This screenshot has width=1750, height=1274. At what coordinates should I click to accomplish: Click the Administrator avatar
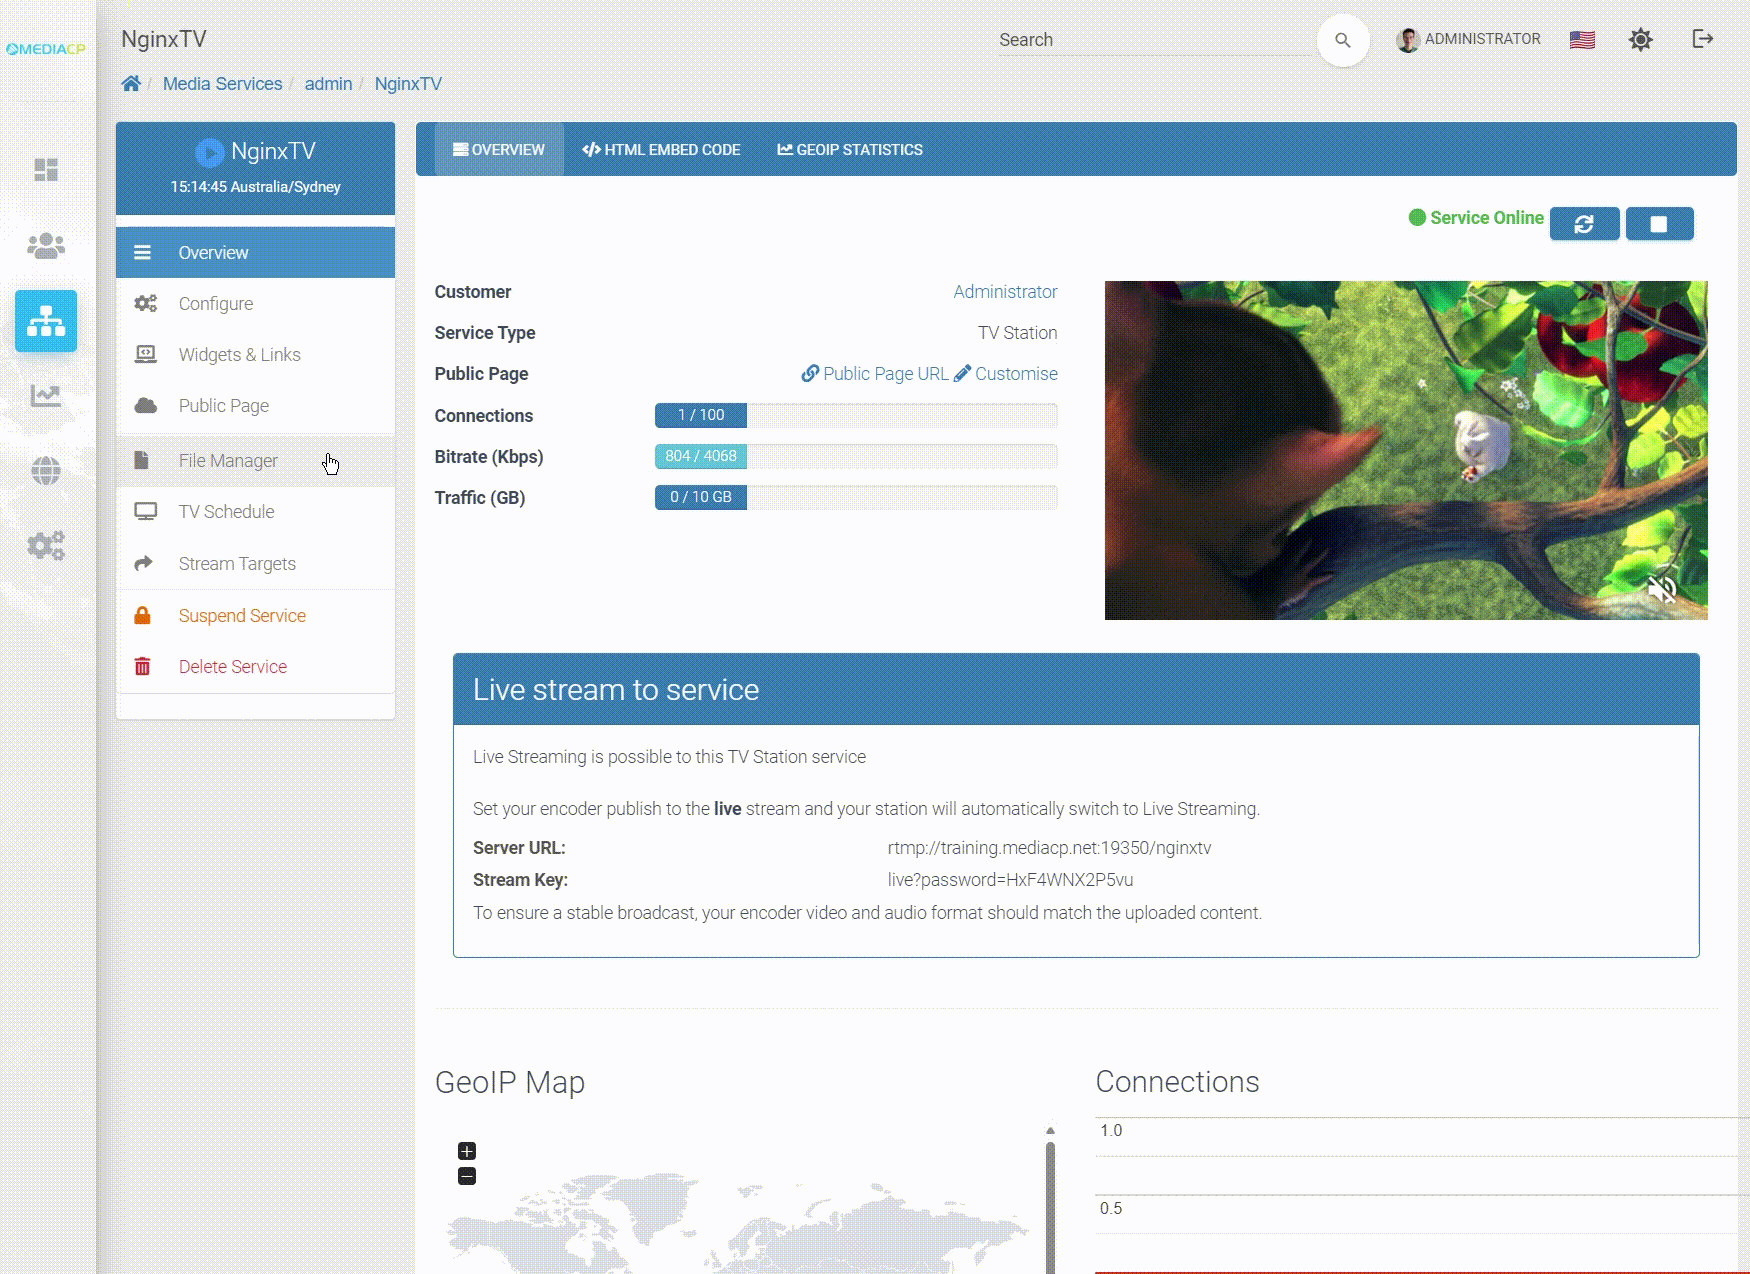[x=1408, y=40]
